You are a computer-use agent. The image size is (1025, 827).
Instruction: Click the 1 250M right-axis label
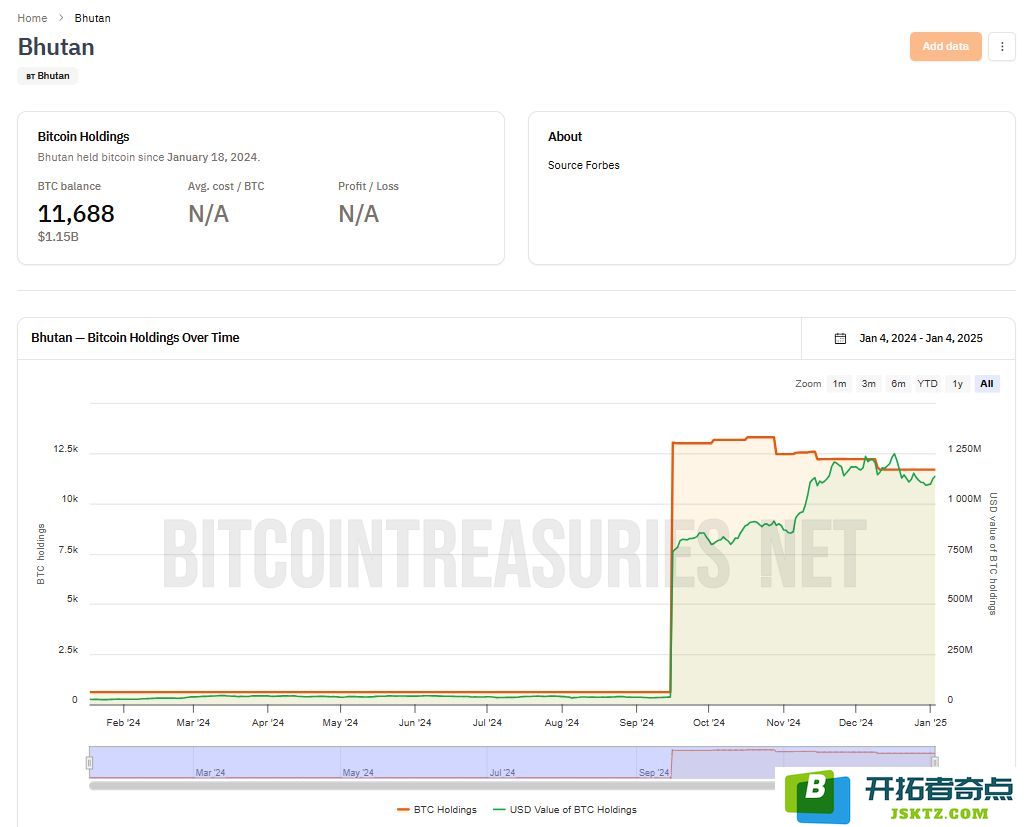tap(964, 448)
